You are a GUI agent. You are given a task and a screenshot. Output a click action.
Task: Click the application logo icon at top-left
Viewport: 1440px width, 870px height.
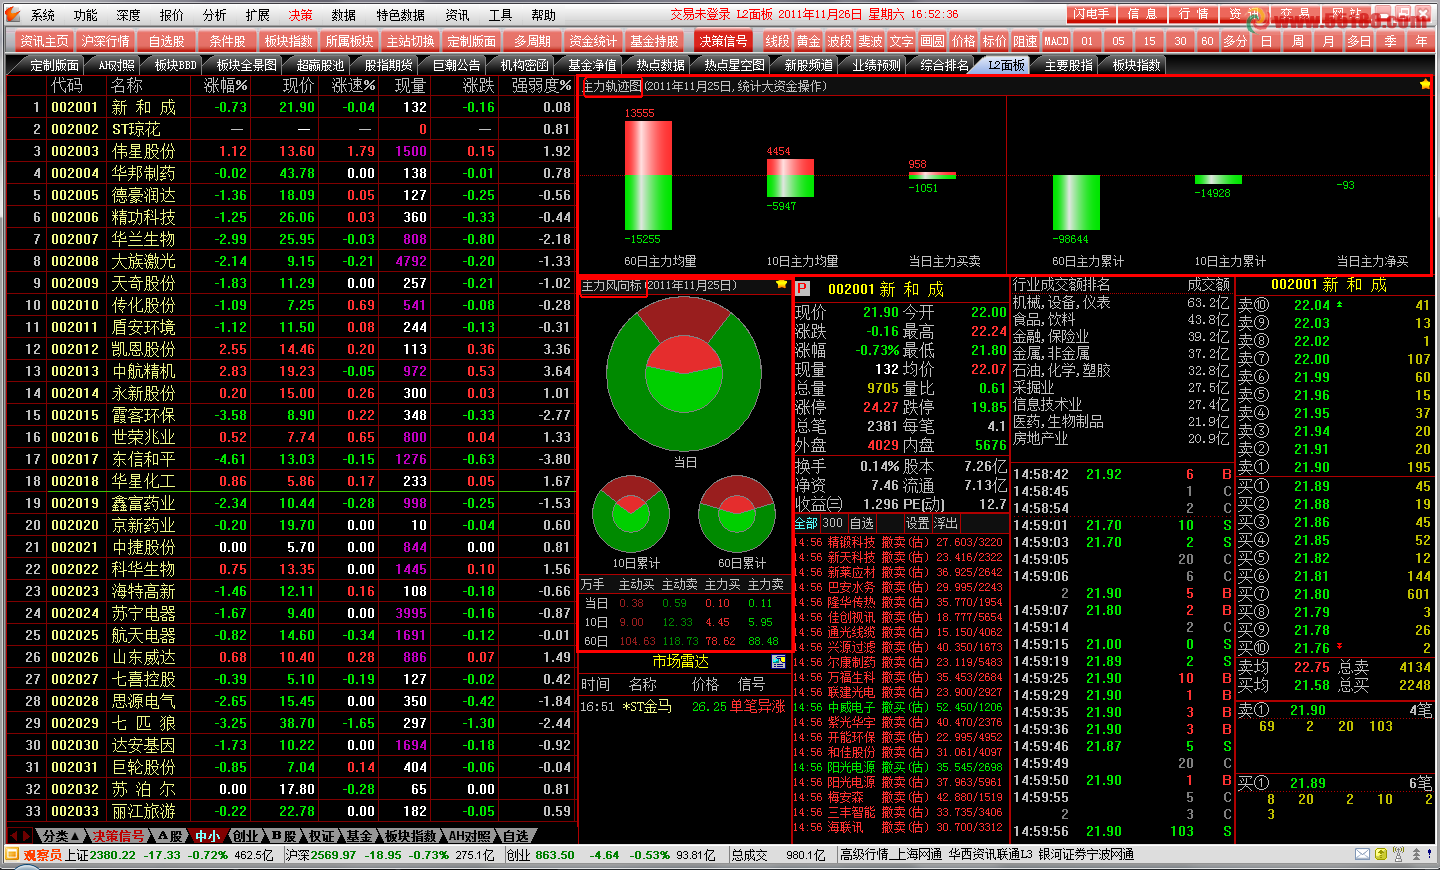[x=13, y=15]
